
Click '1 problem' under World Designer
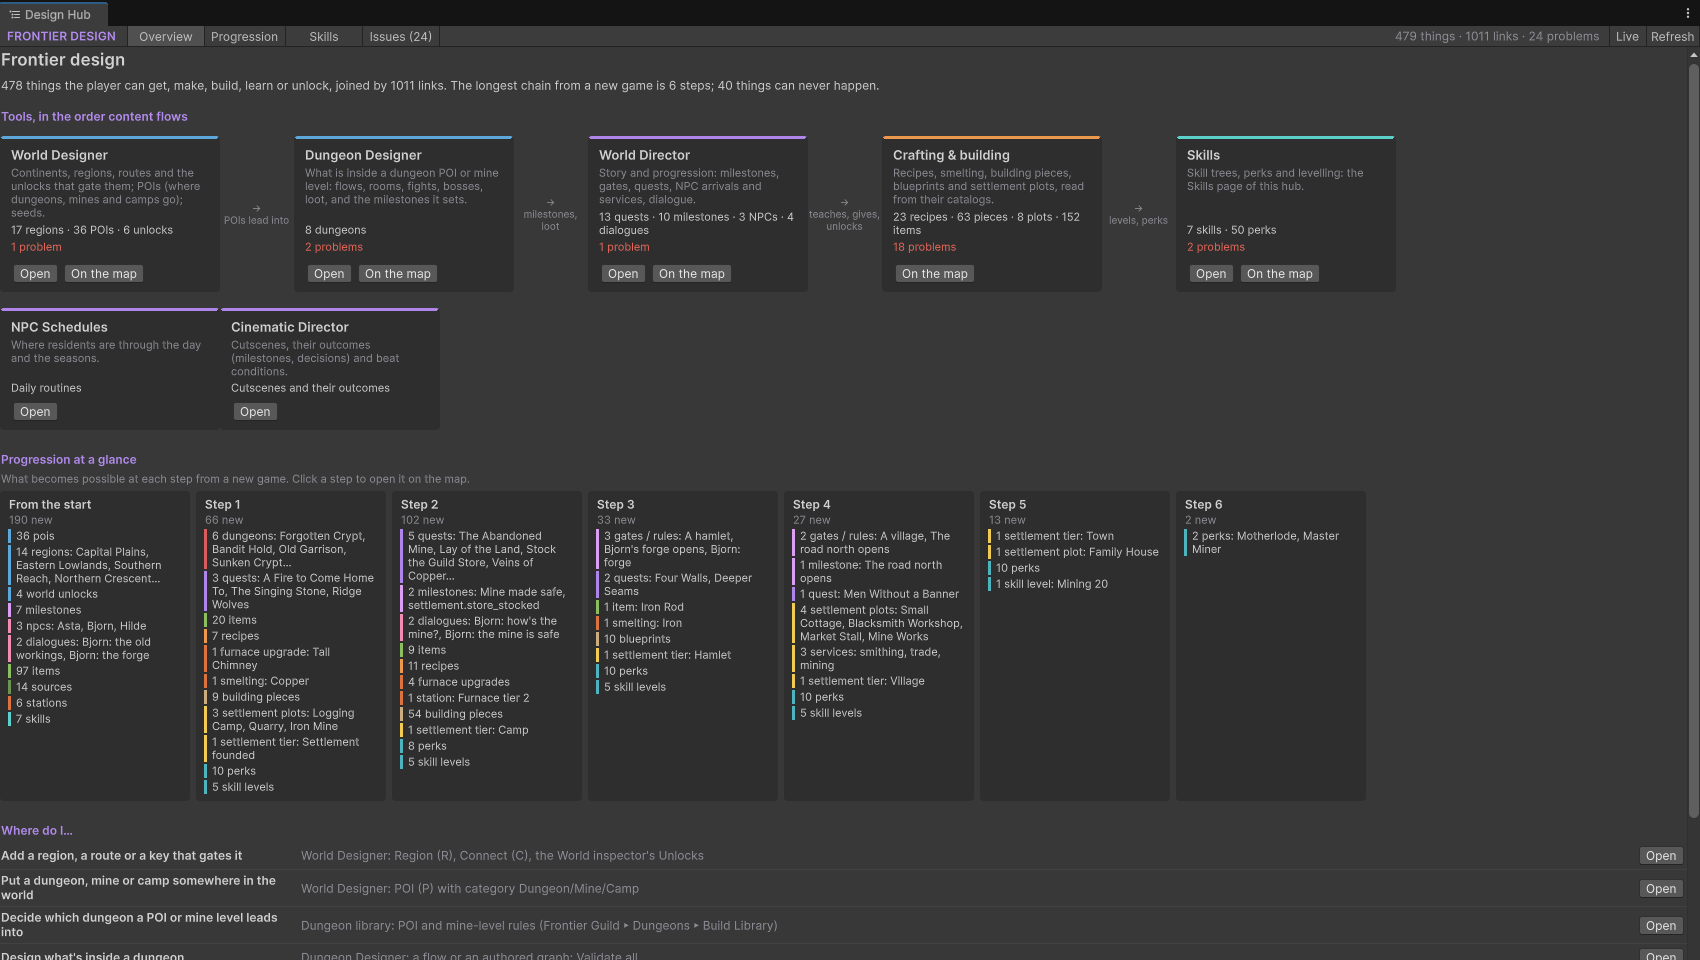click(x=36, y=247)
